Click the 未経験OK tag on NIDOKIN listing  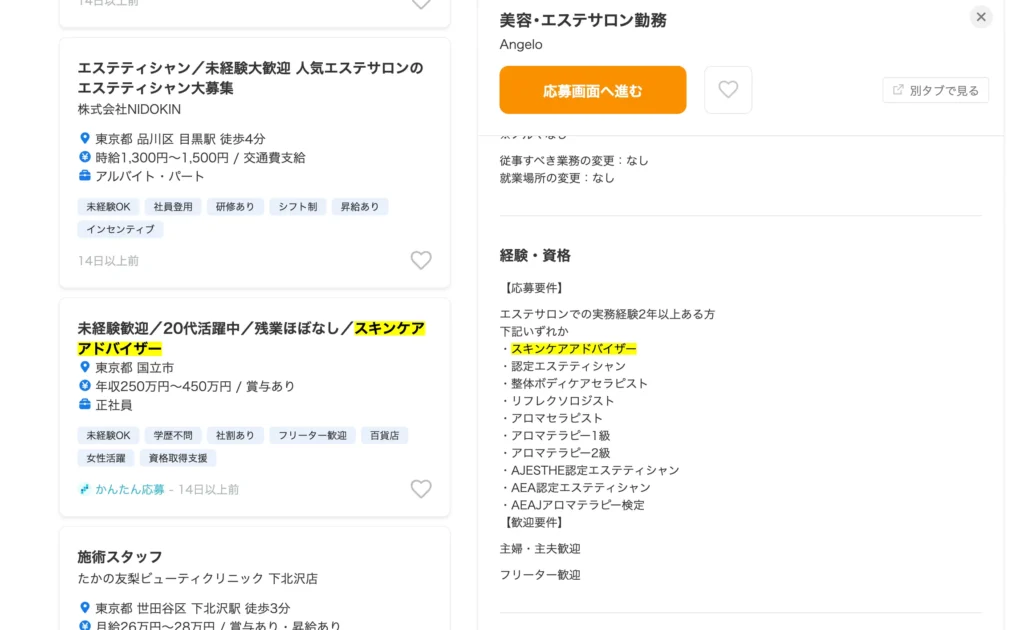point(108,207)
